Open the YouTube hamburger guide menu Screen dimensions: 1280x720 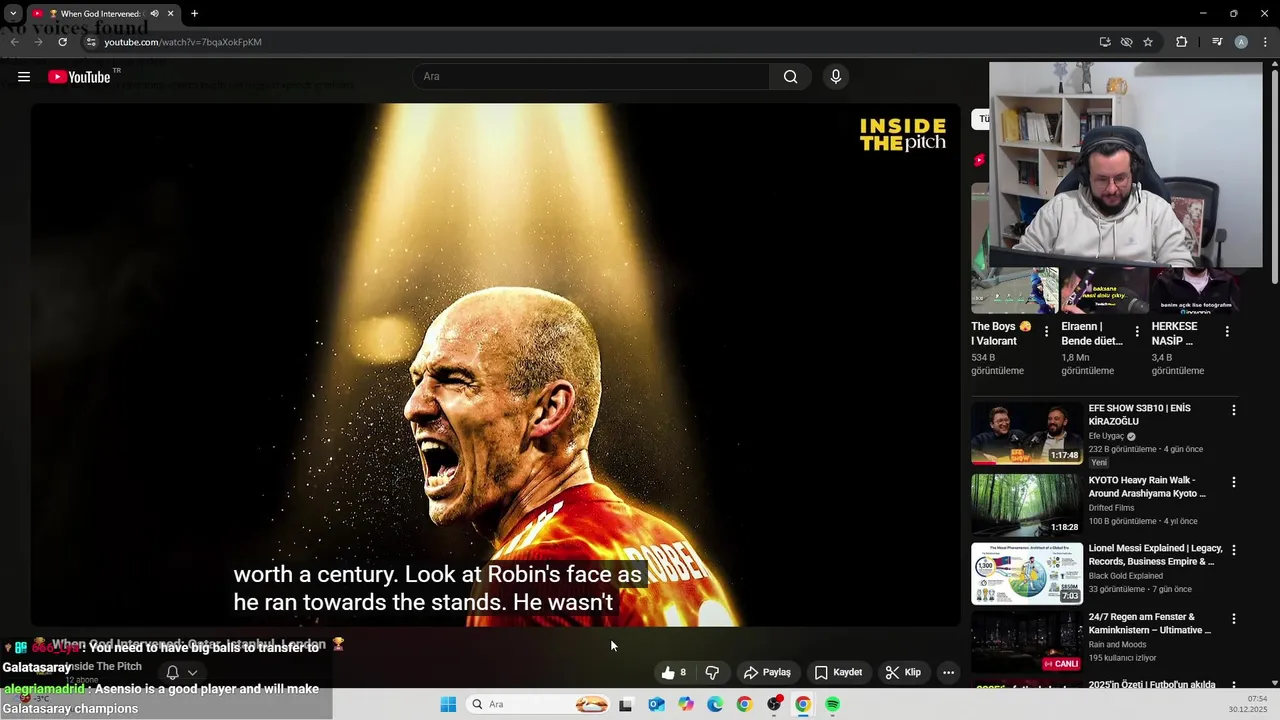(x=24, y=77)
